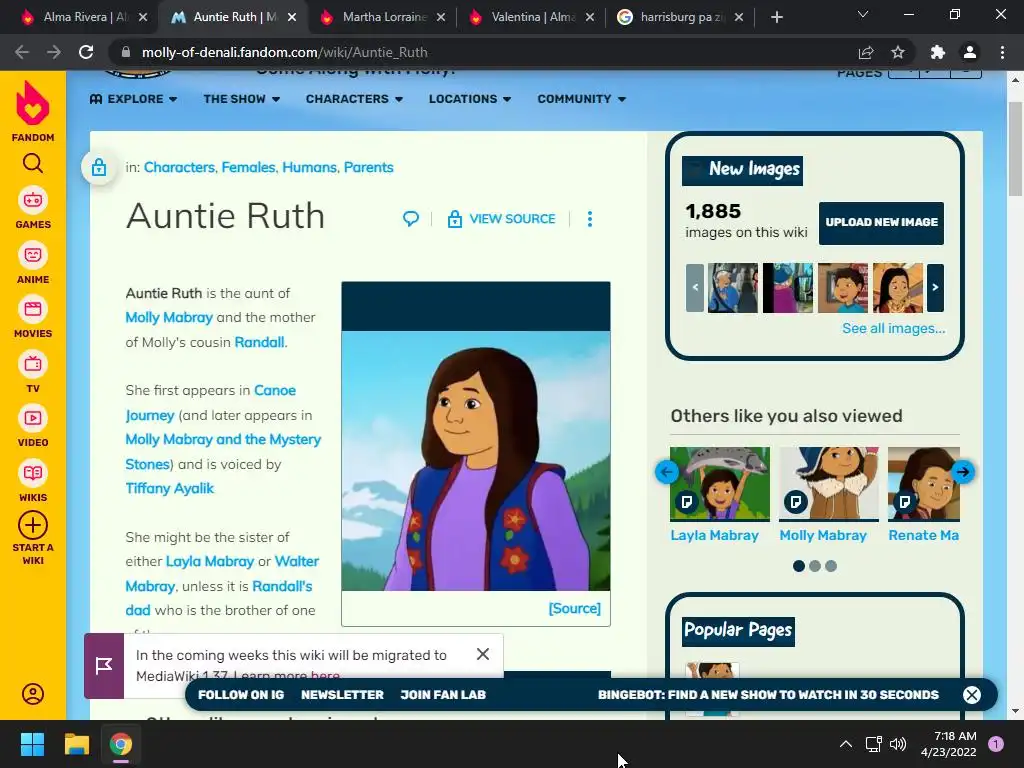The image size is (1024, 768).
Task: Click Newsletter in the bottom bar
Action: (x=342, y=695)
